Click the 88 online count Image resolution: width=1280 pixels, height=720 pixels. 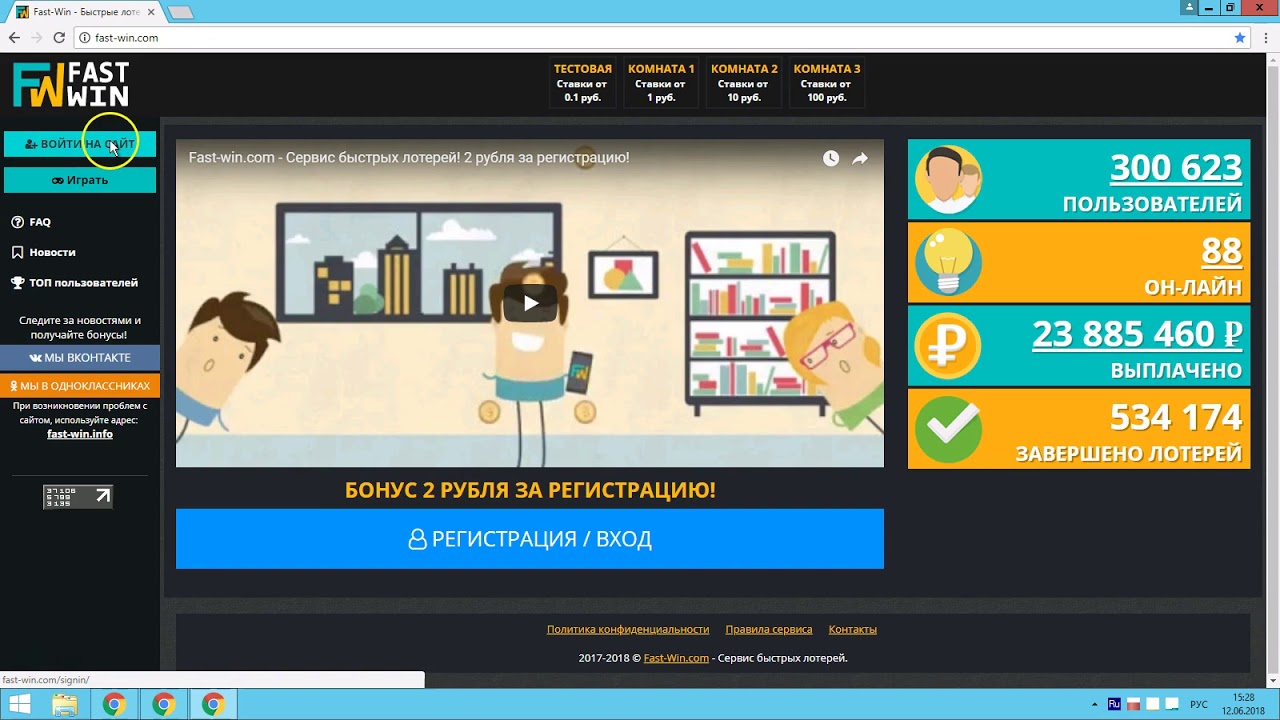pos(1222,251)
